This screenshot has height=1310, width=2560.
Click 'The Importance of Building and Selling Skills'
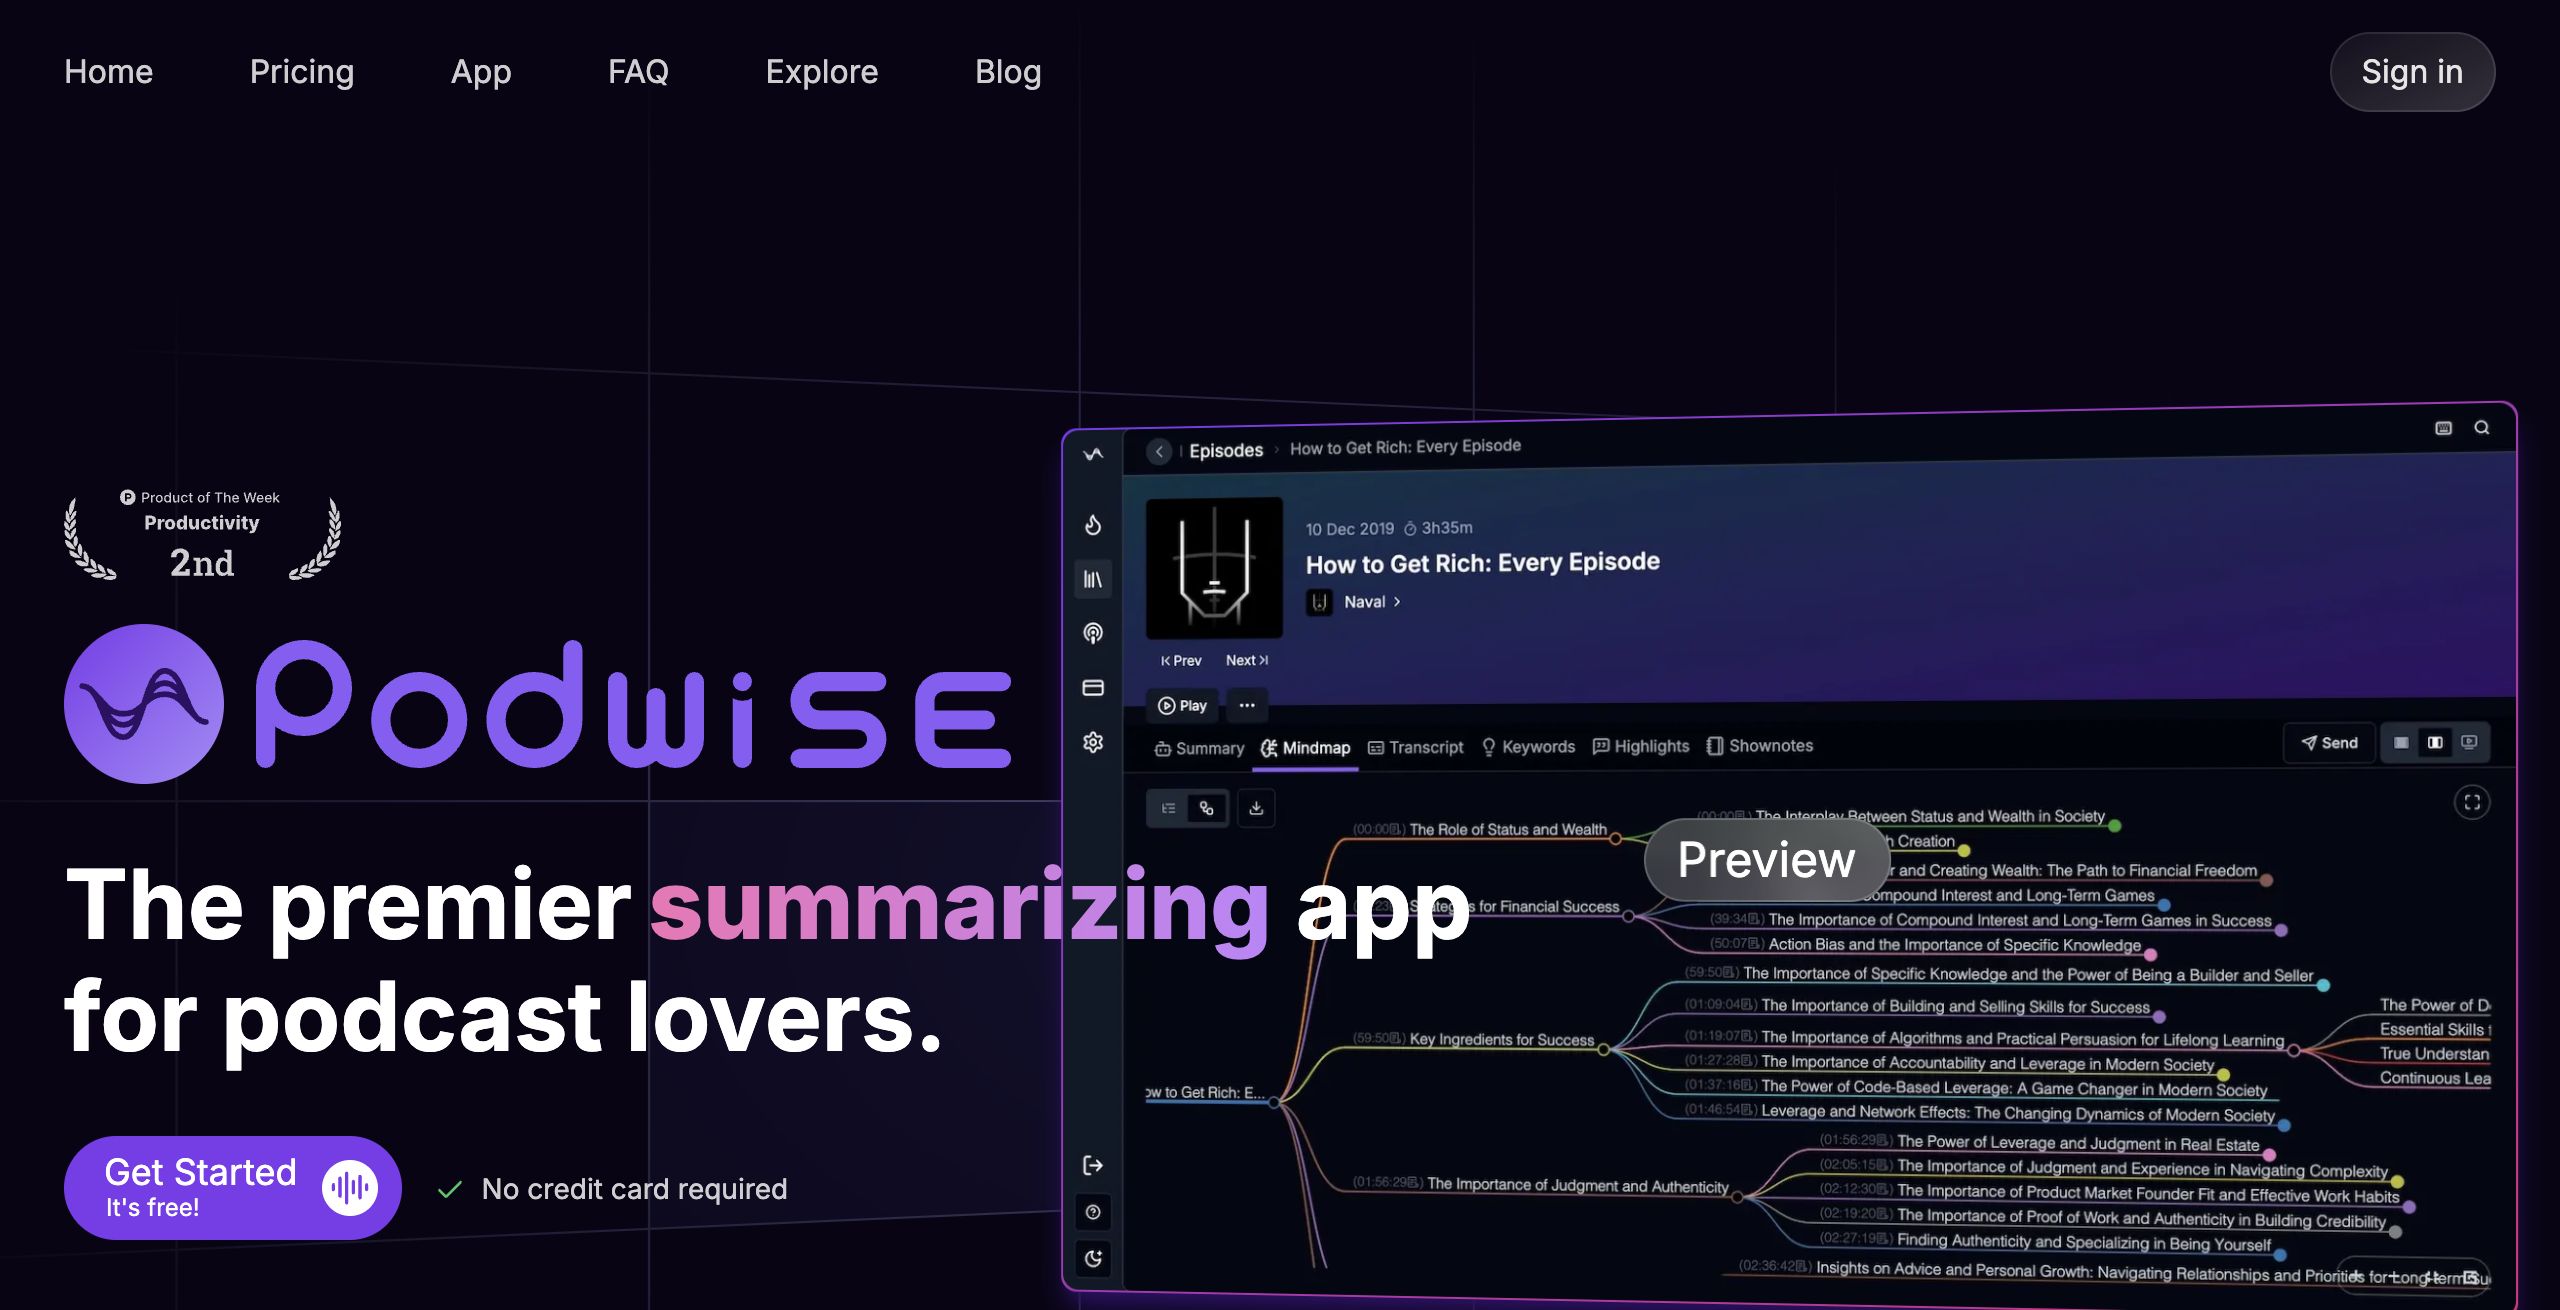(x=1955, y=1006)
